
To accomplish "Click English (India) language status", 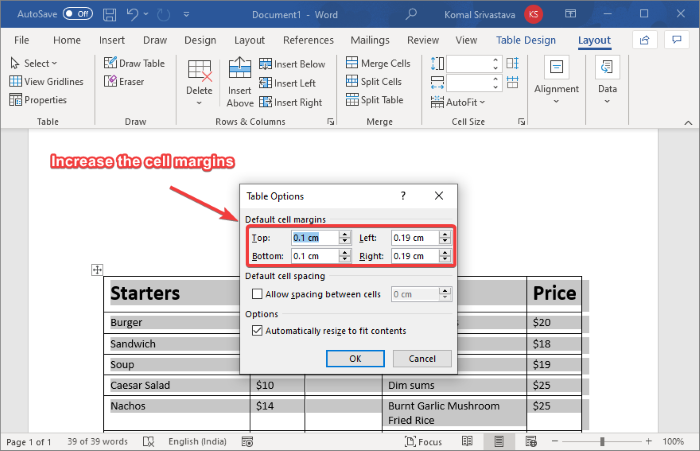I will [197, 442].
